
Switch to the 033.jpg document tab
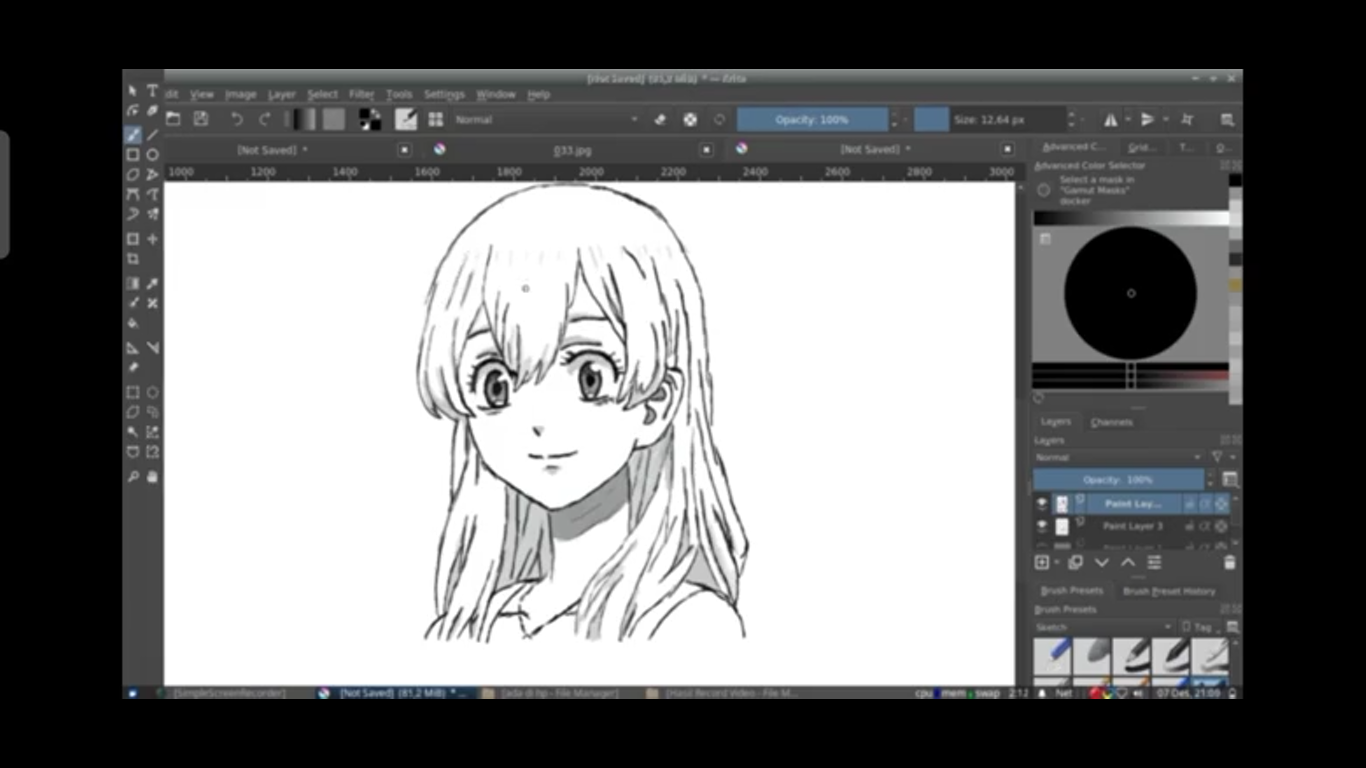pos(572,150)
